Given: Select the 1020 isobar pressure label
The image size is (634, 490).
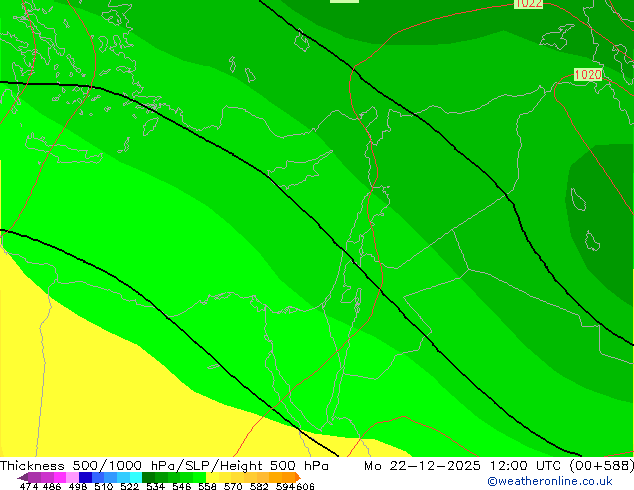Looking at the screenshot, I should coord(588,74).
